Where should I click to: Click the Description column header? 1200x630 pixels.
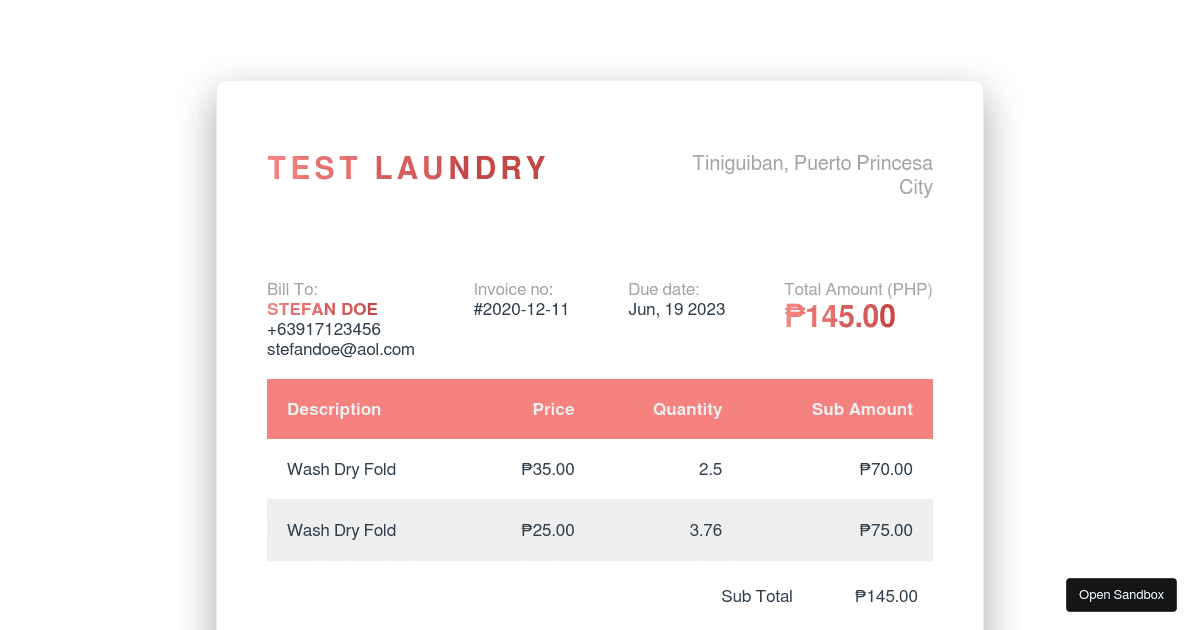click(334, 409)
